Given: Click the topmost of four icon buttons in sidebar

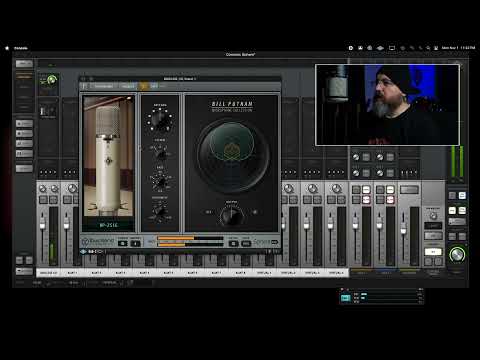Looking at the screenshot, I should click(x=24, y=124).
